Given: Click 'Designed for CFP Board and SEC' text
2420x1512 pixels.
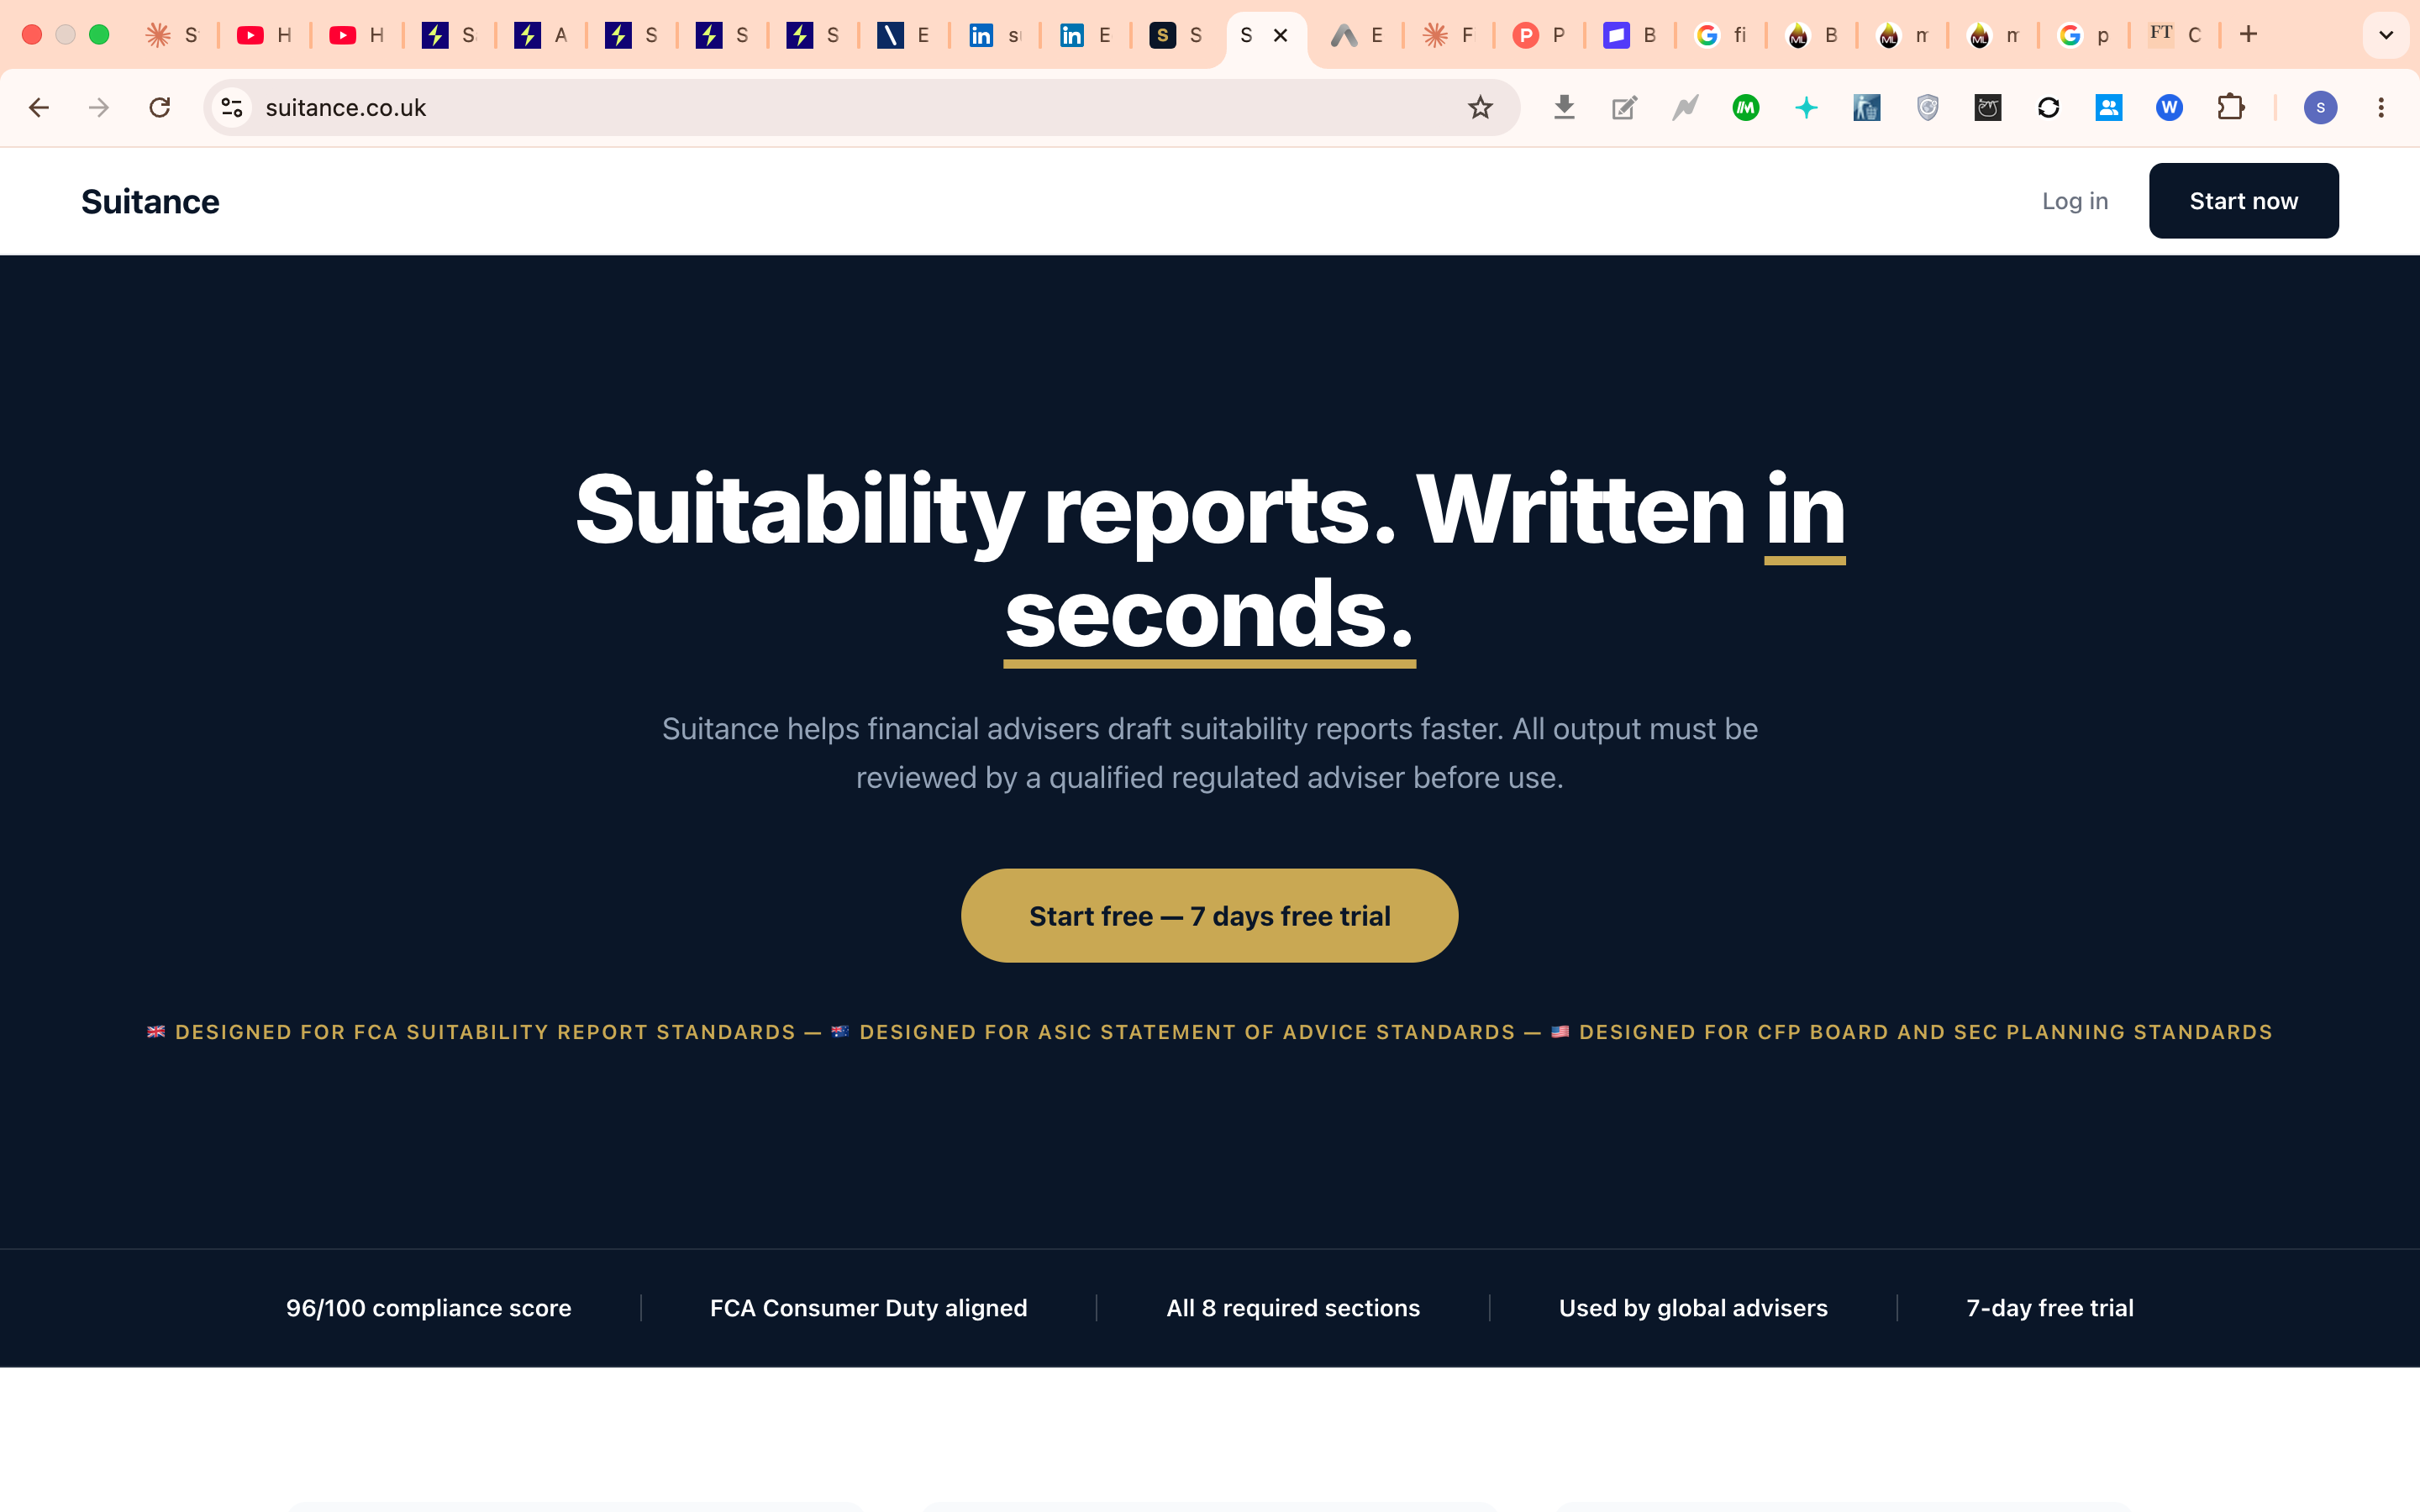Looking at the screenshot, I should pos(1925,1032).
